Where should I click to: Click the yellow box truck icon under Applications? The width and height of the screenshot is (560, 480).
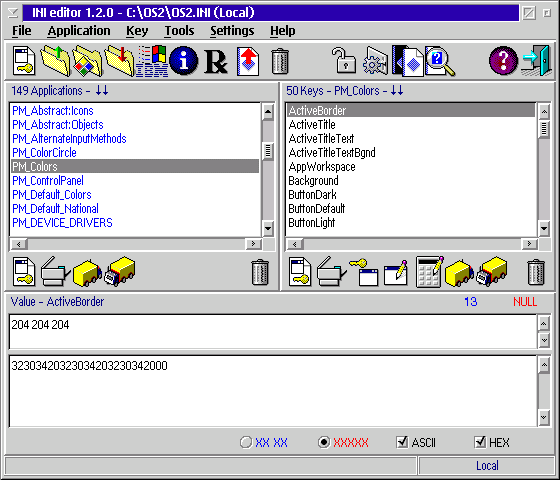click(x=87, y=272)
